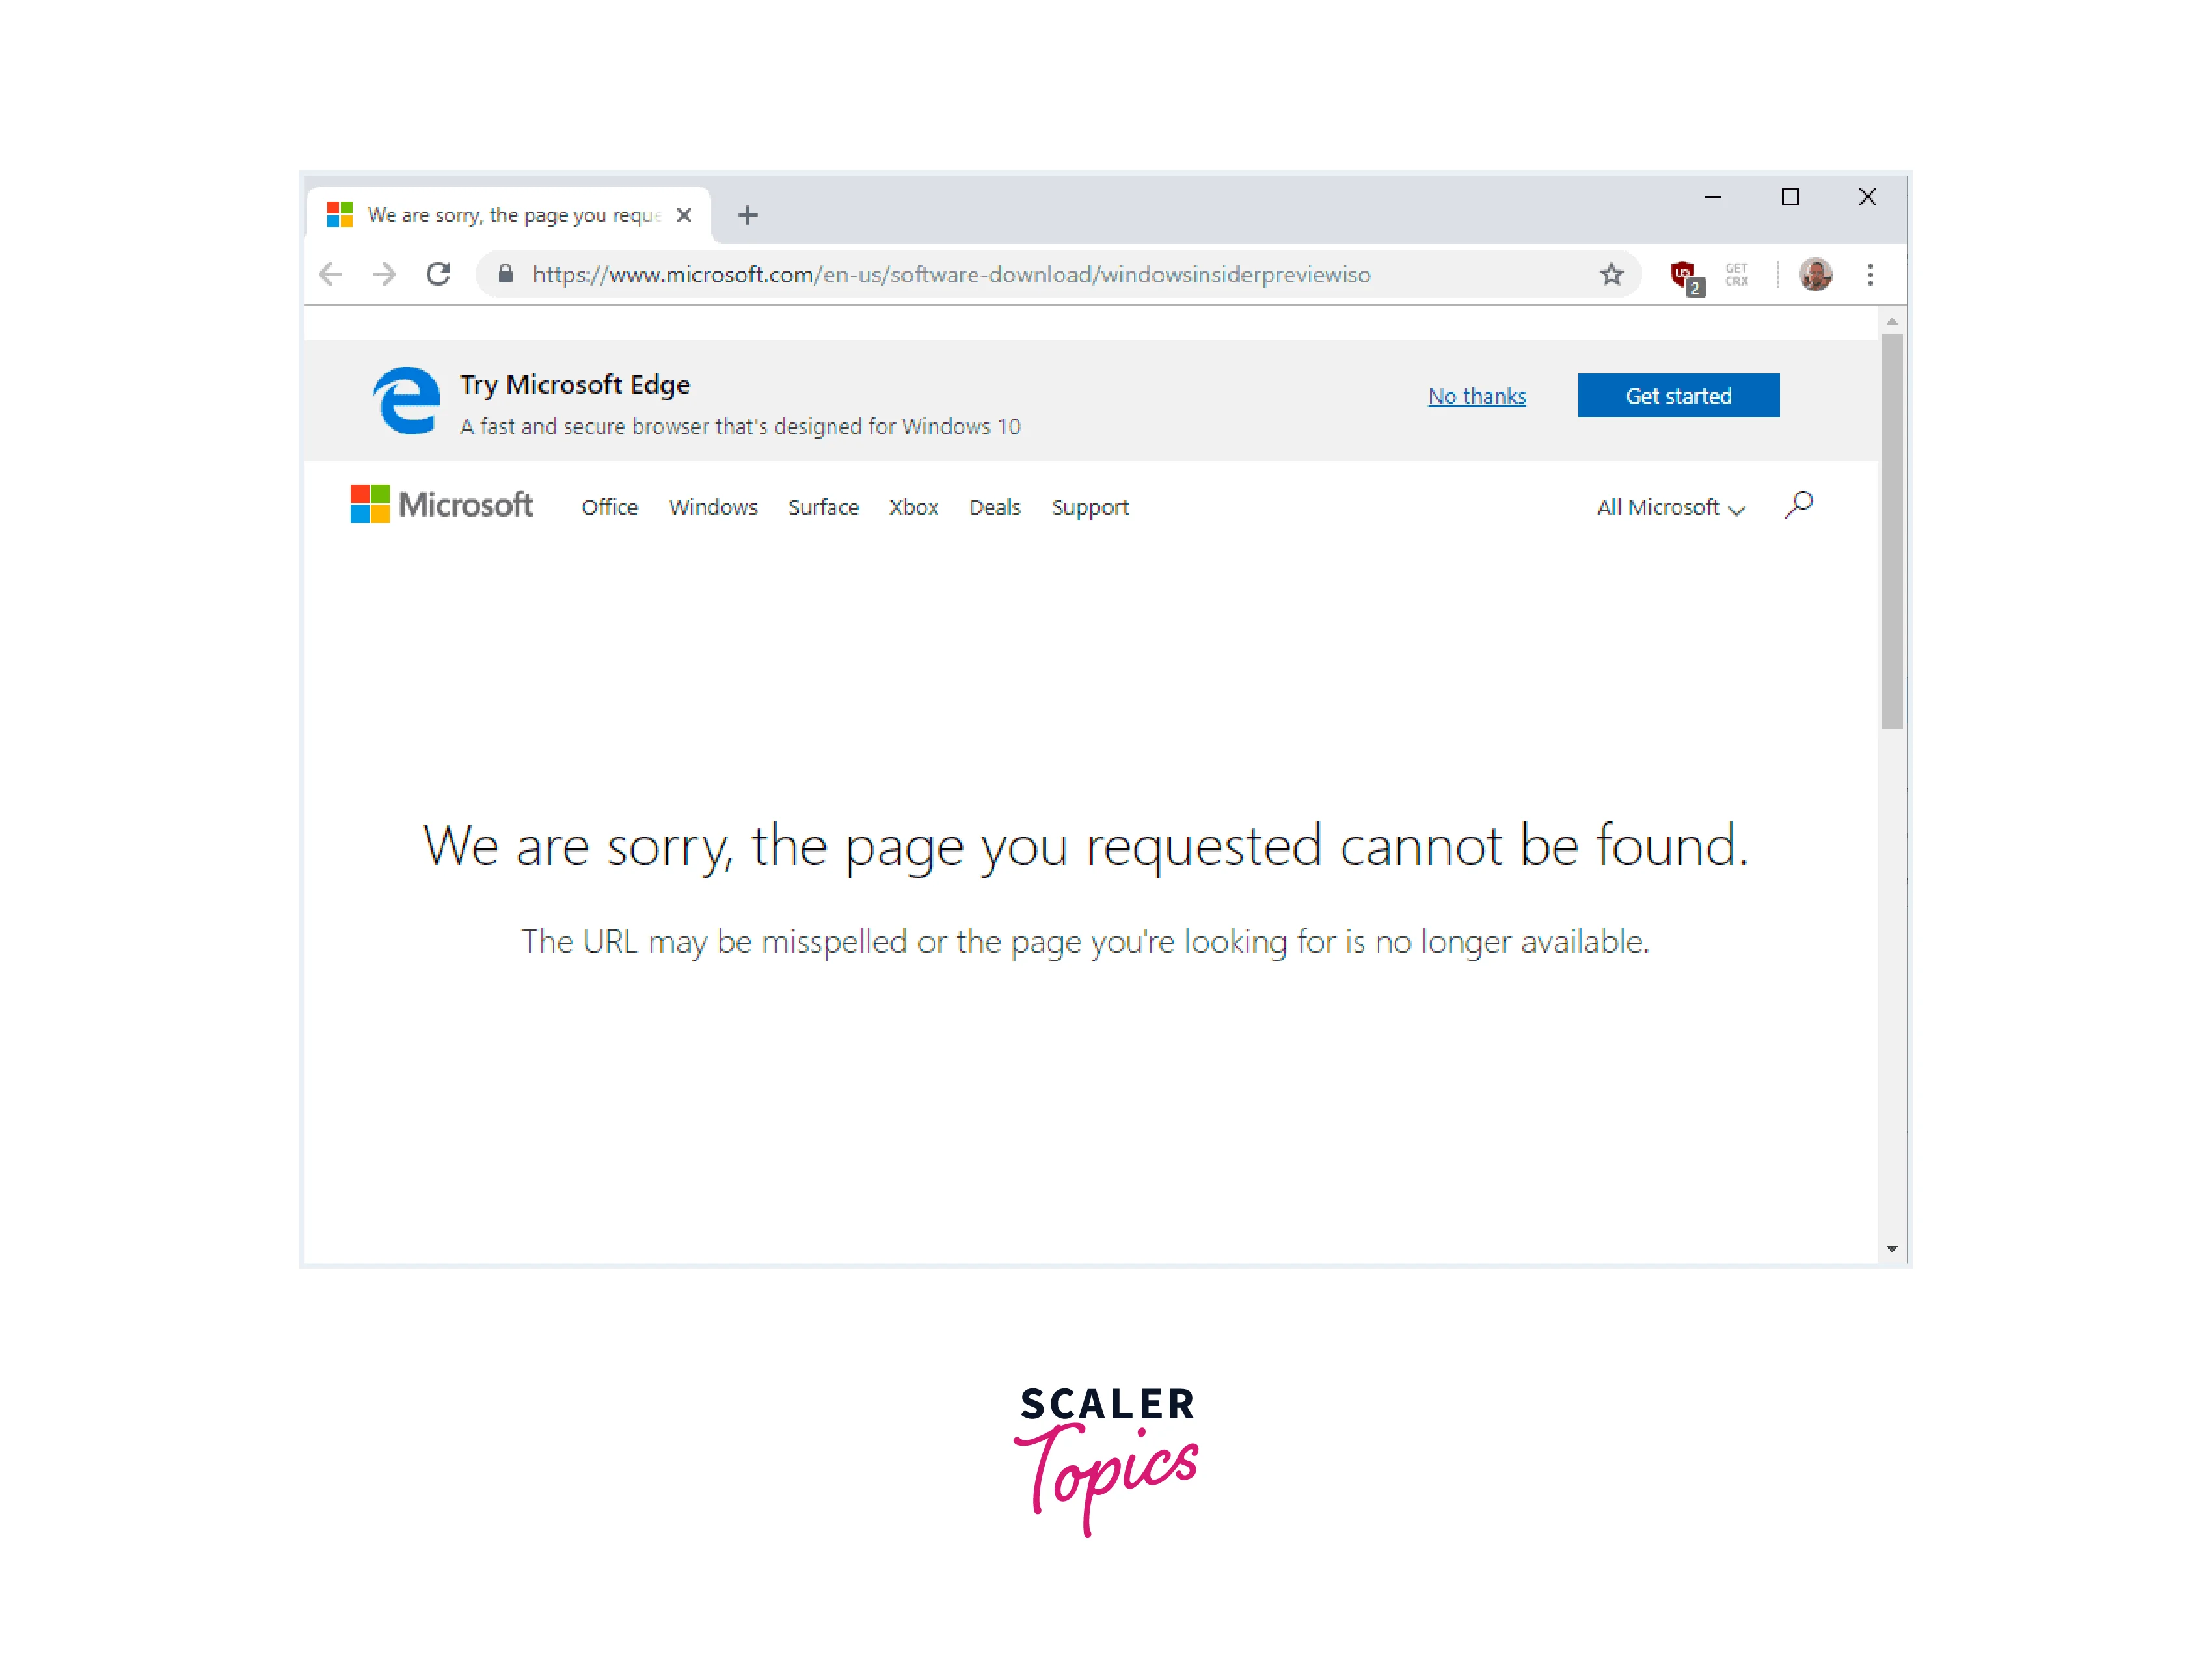
Task: Click the Get CRX extension icon
Action: 1736,274
